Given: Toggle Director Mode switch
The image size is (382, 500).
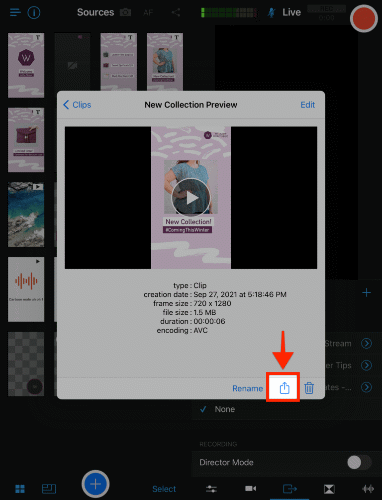Looking at the screenshot, I should tap(359, 462).
